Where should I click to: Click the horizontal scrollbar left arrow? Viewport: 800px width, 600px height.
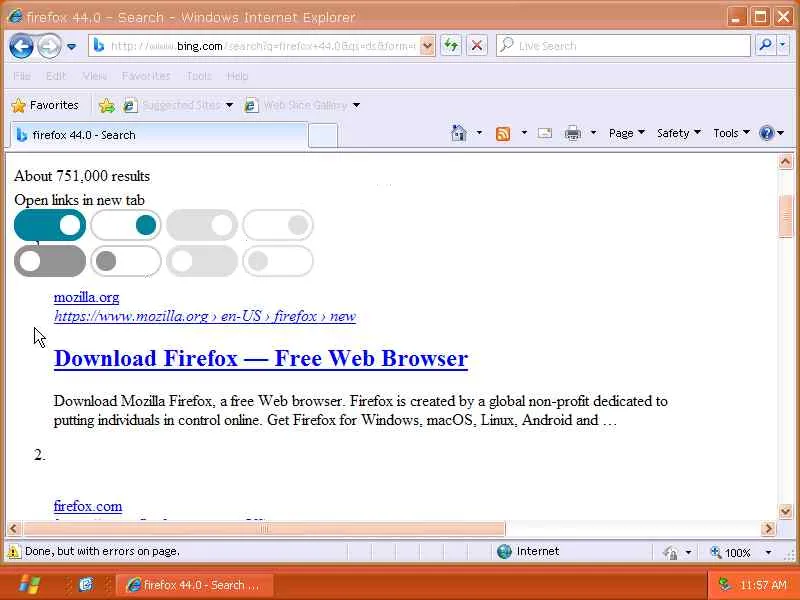14,529
